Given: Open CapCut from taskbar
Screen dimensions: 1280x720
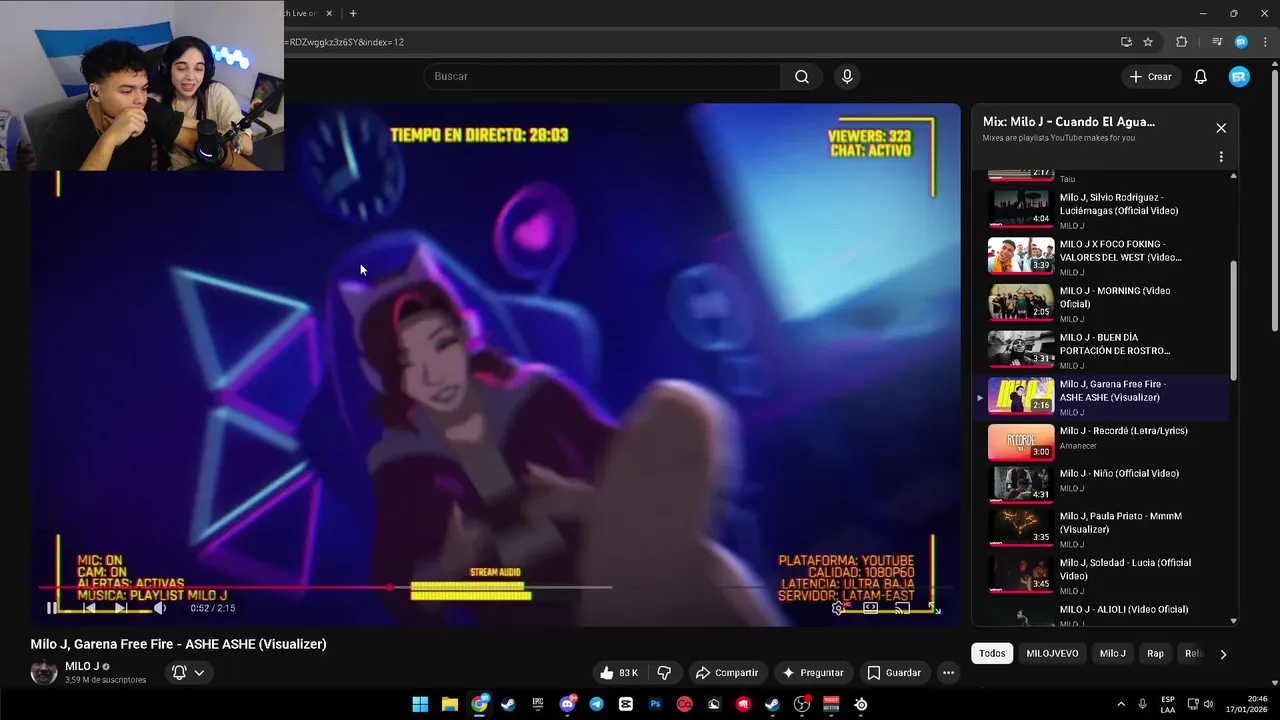Looking at the screenshot, I should (626, 704).
